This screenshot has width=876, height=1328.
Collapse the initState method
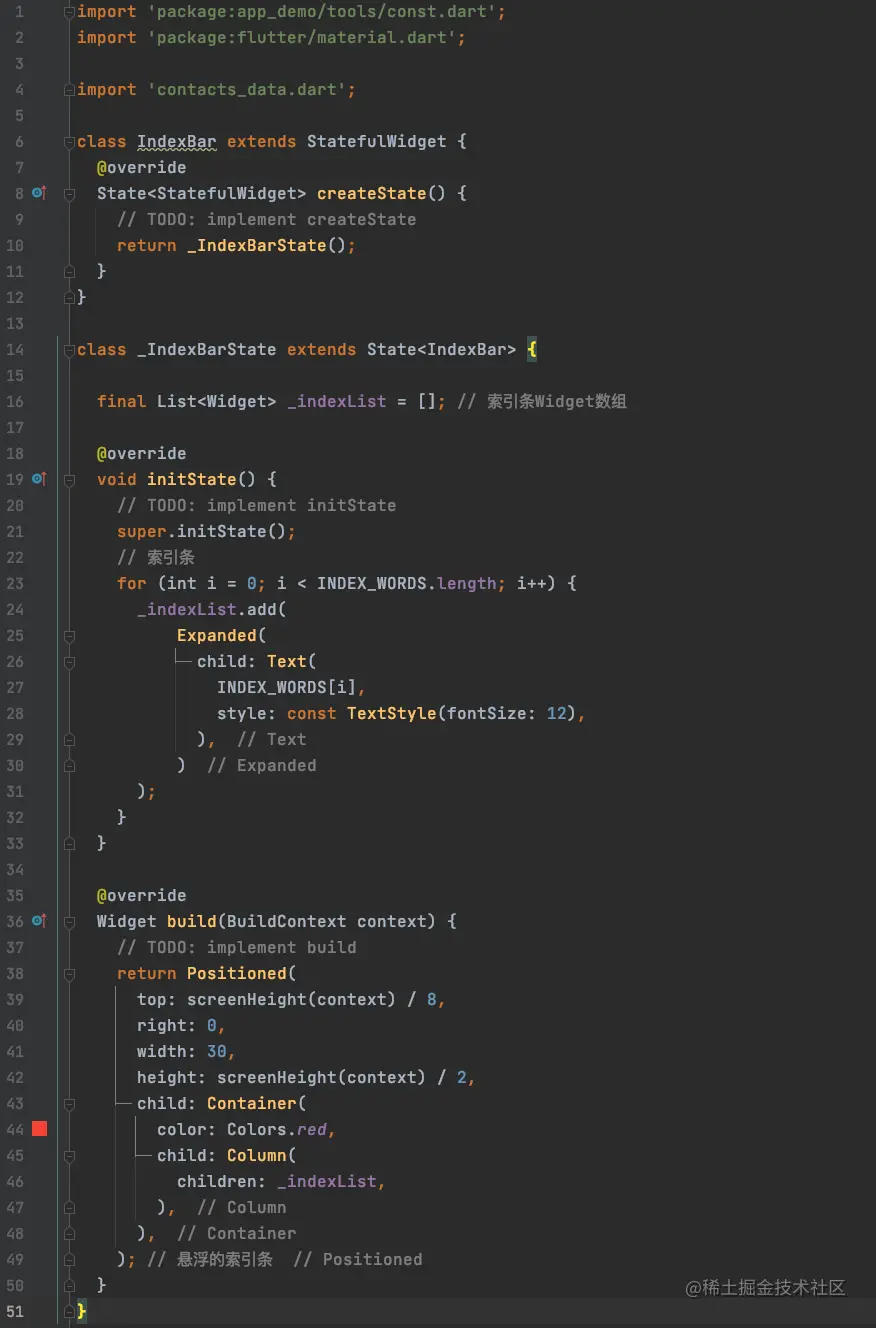point(69,480)
